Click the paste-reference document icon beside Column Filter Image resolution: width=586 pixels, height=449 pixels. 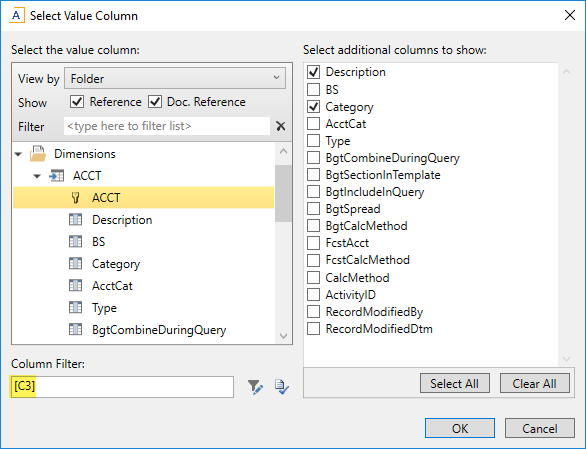(281, 387)
